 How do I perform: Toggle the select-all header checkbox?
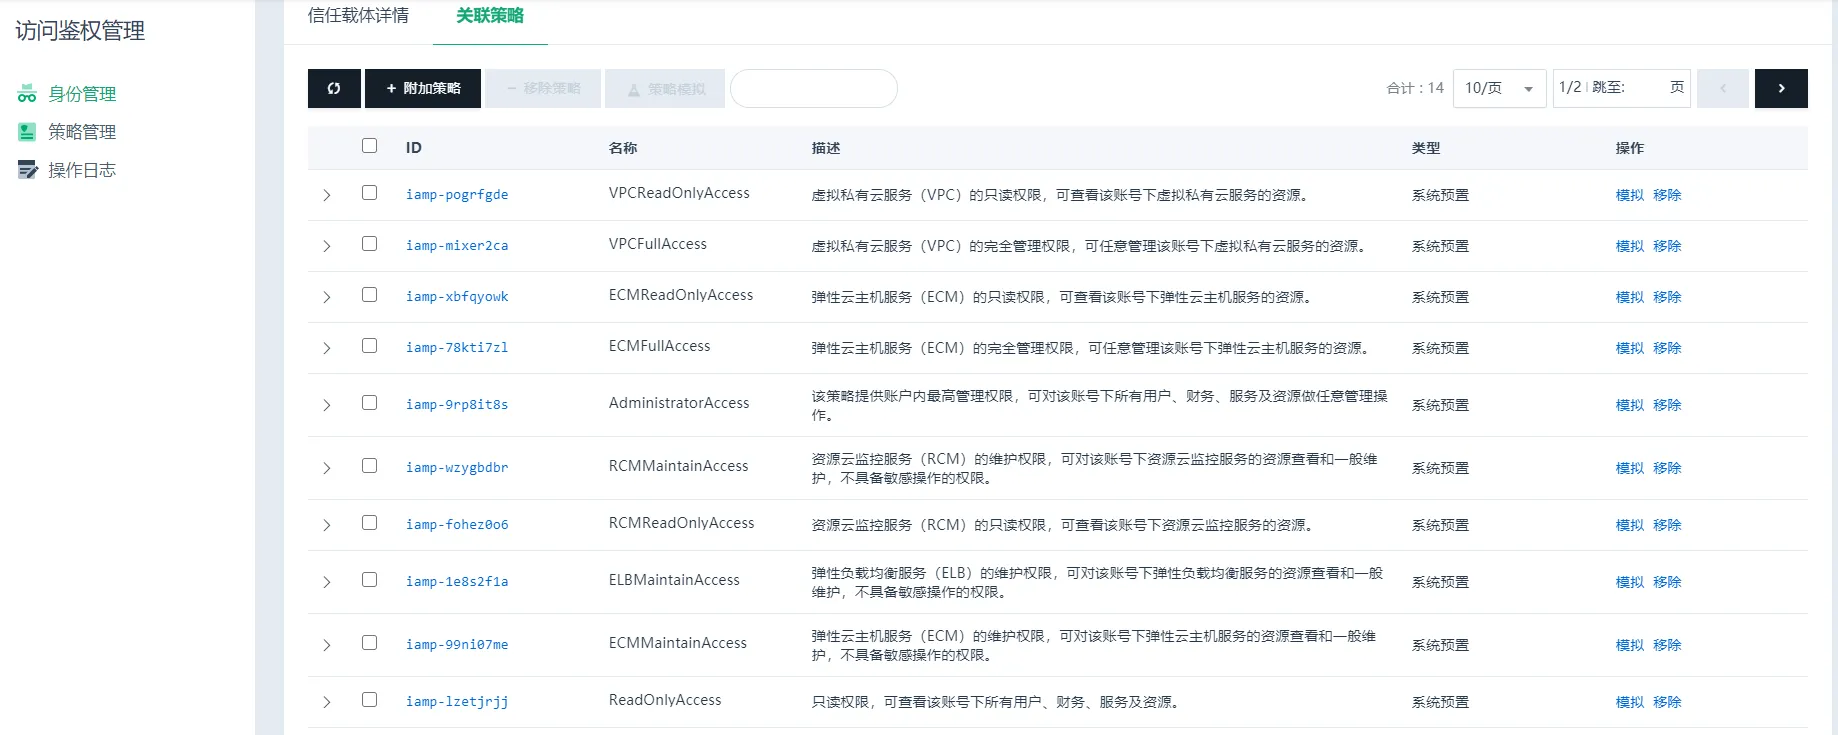pyautogui.click(x=369, y=146)
